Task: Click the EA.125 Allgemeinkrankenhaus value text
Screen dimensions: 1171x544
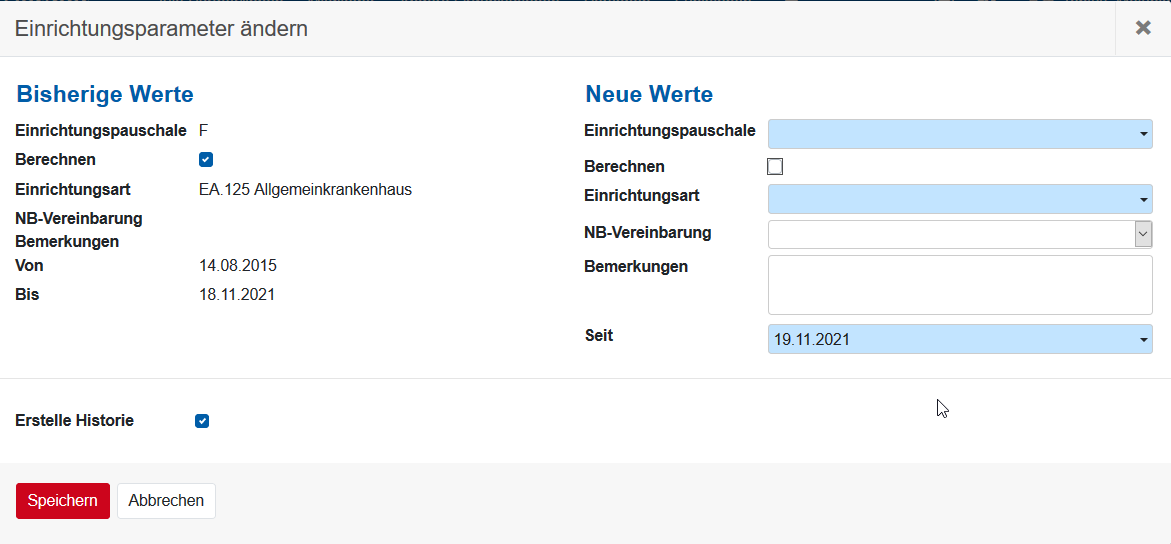Action: pos(305,190)
